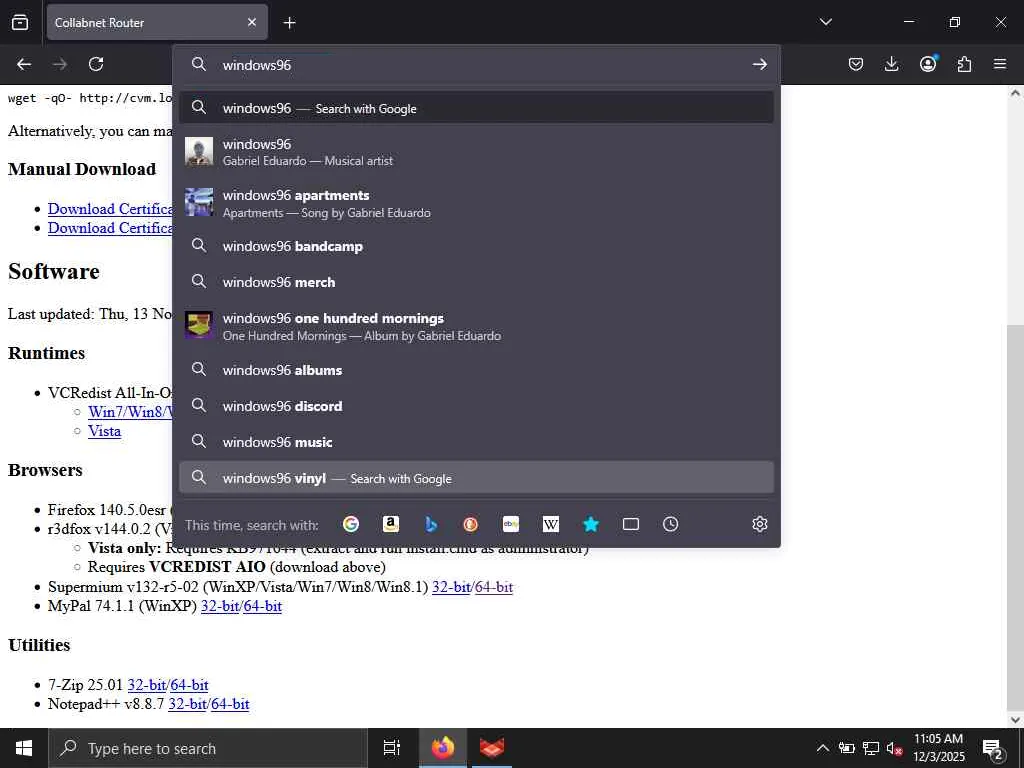The height and width of the screenshot is (768, 1024).
Task: Reload the current page
Action: pos(96,64)
